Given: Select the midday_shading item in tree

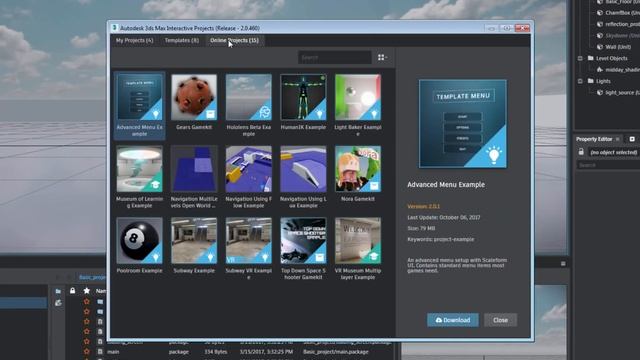Looking at the screenshot, I should click(618, 70).
